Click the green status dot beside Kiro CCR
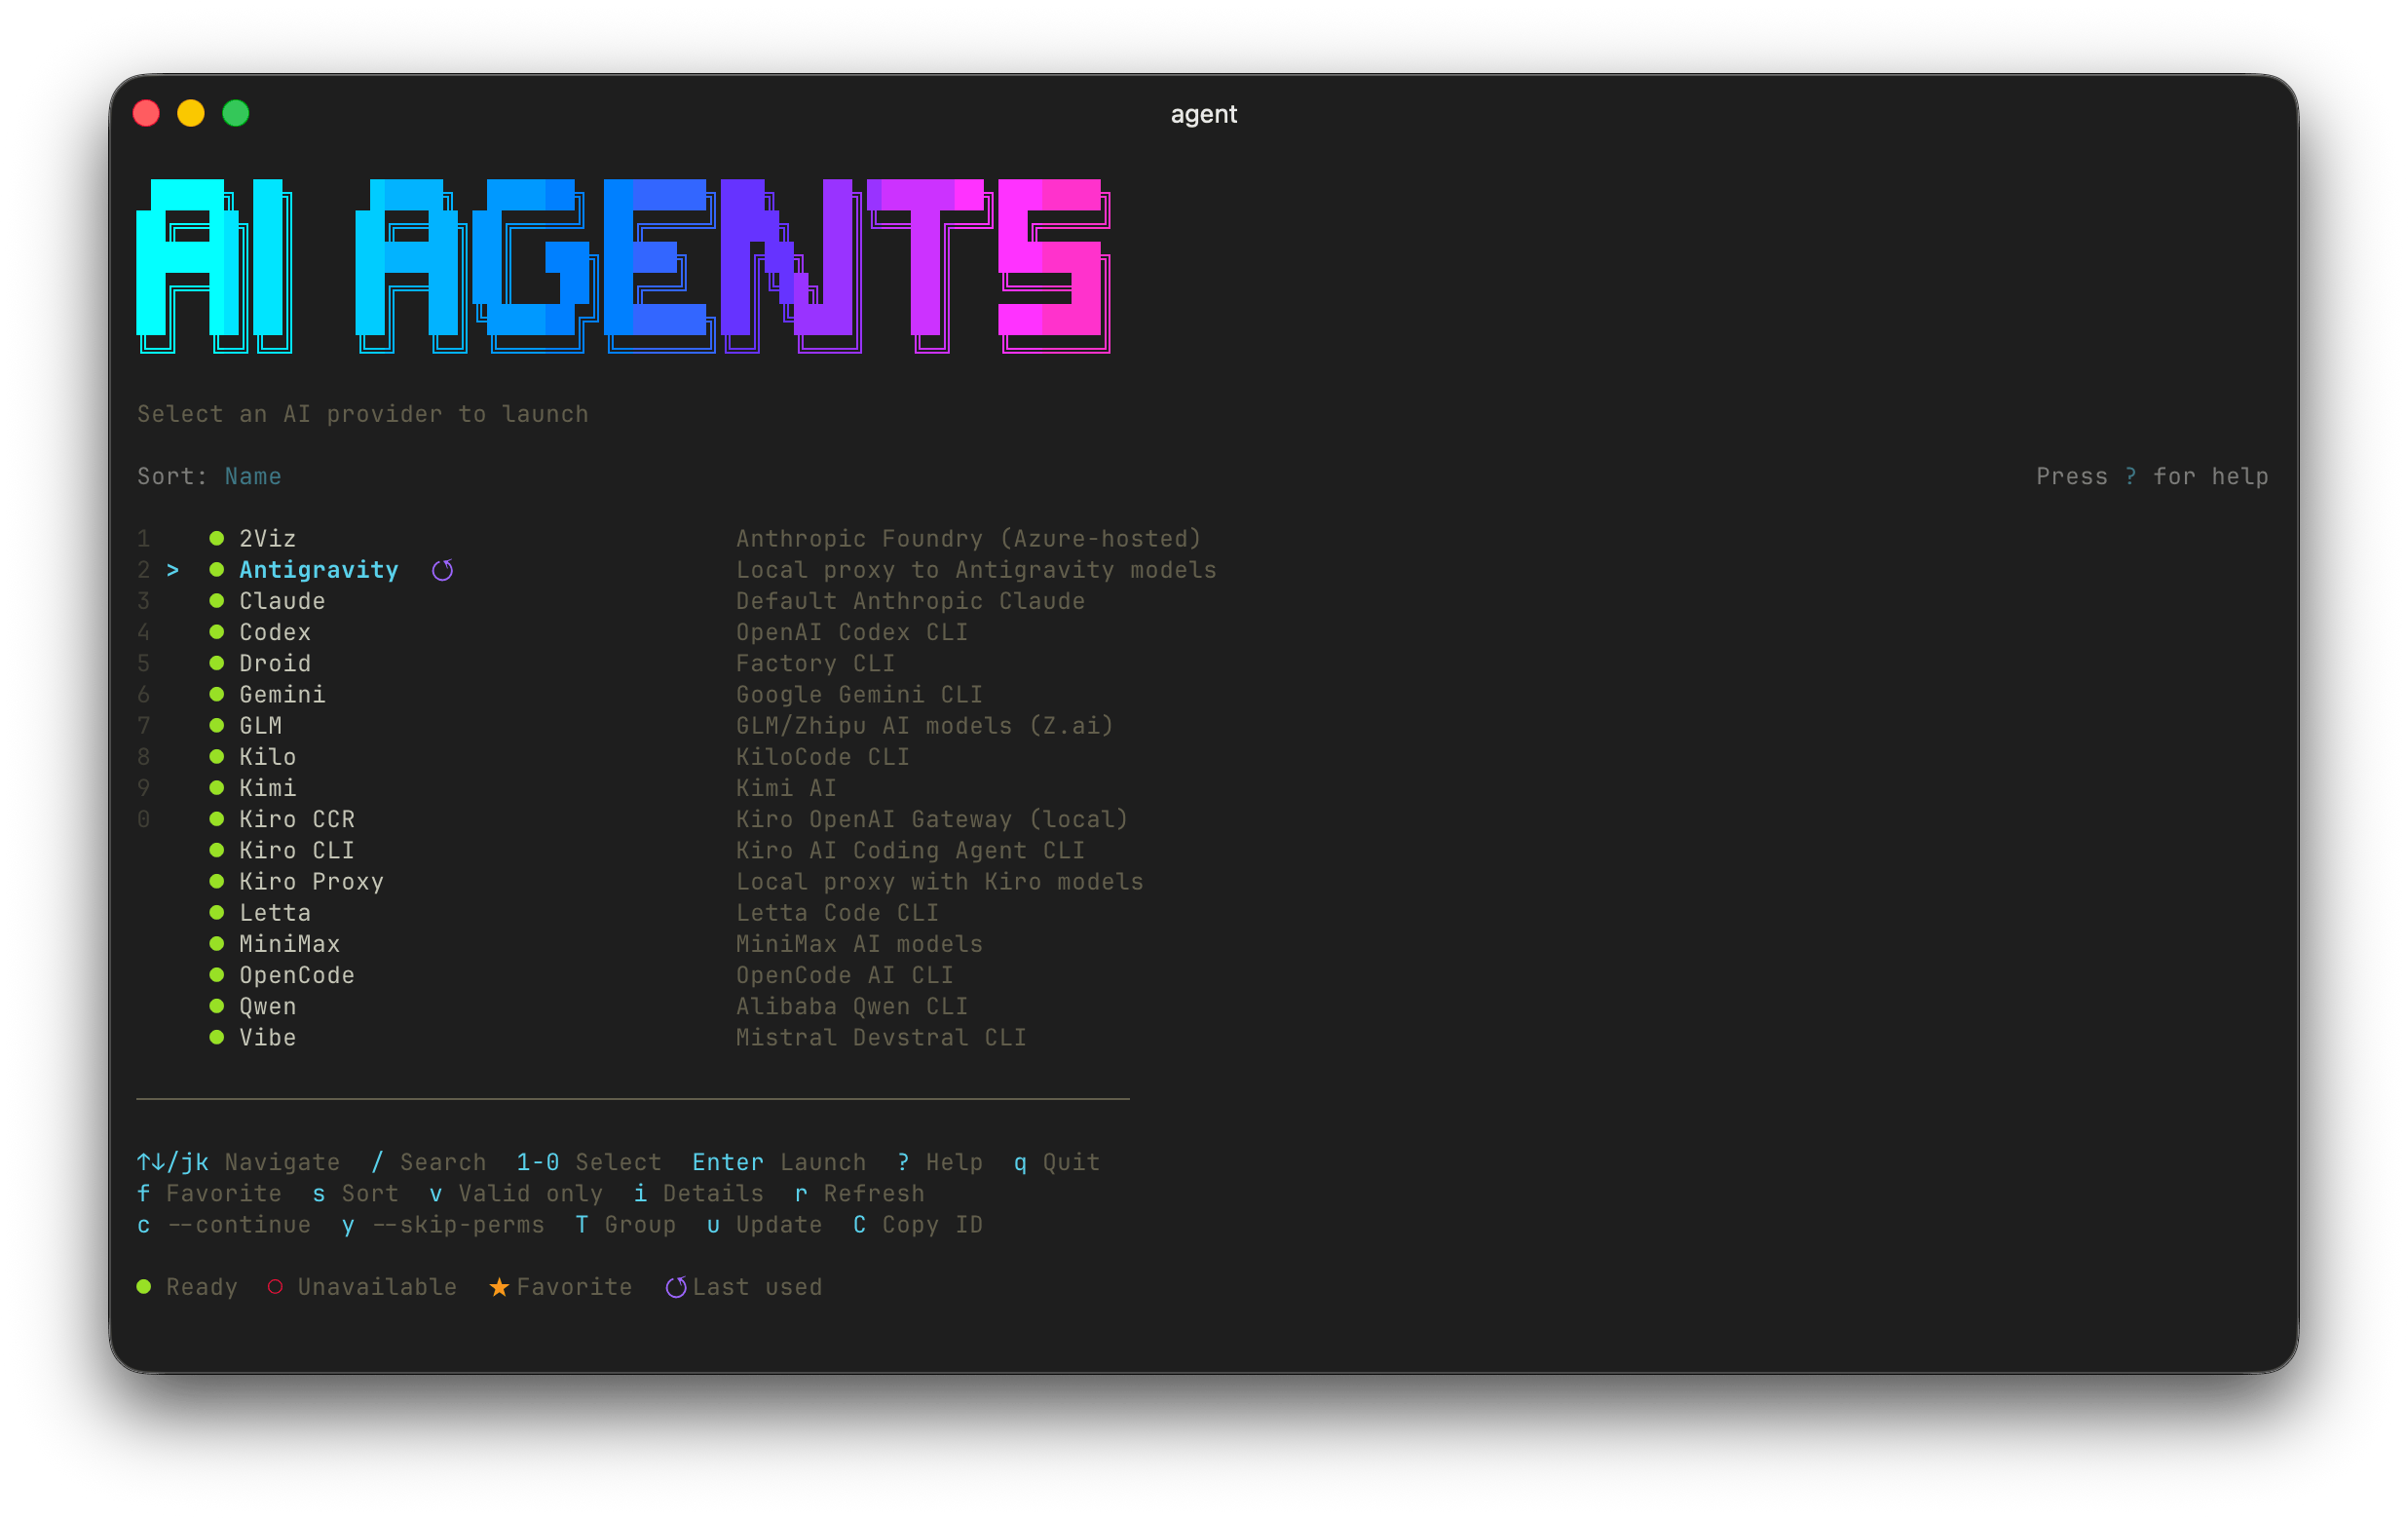 point(216,819)
